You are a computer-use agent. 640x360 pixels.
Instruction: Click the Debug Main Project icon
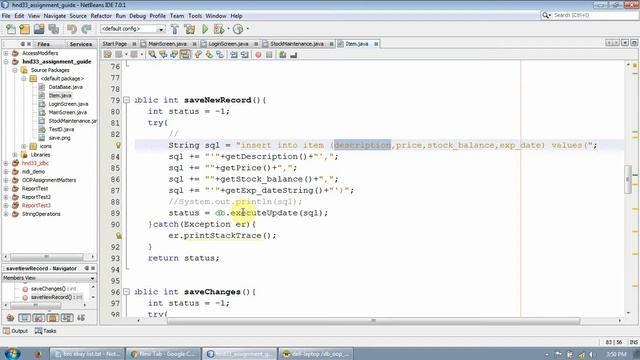coord(219,29)
